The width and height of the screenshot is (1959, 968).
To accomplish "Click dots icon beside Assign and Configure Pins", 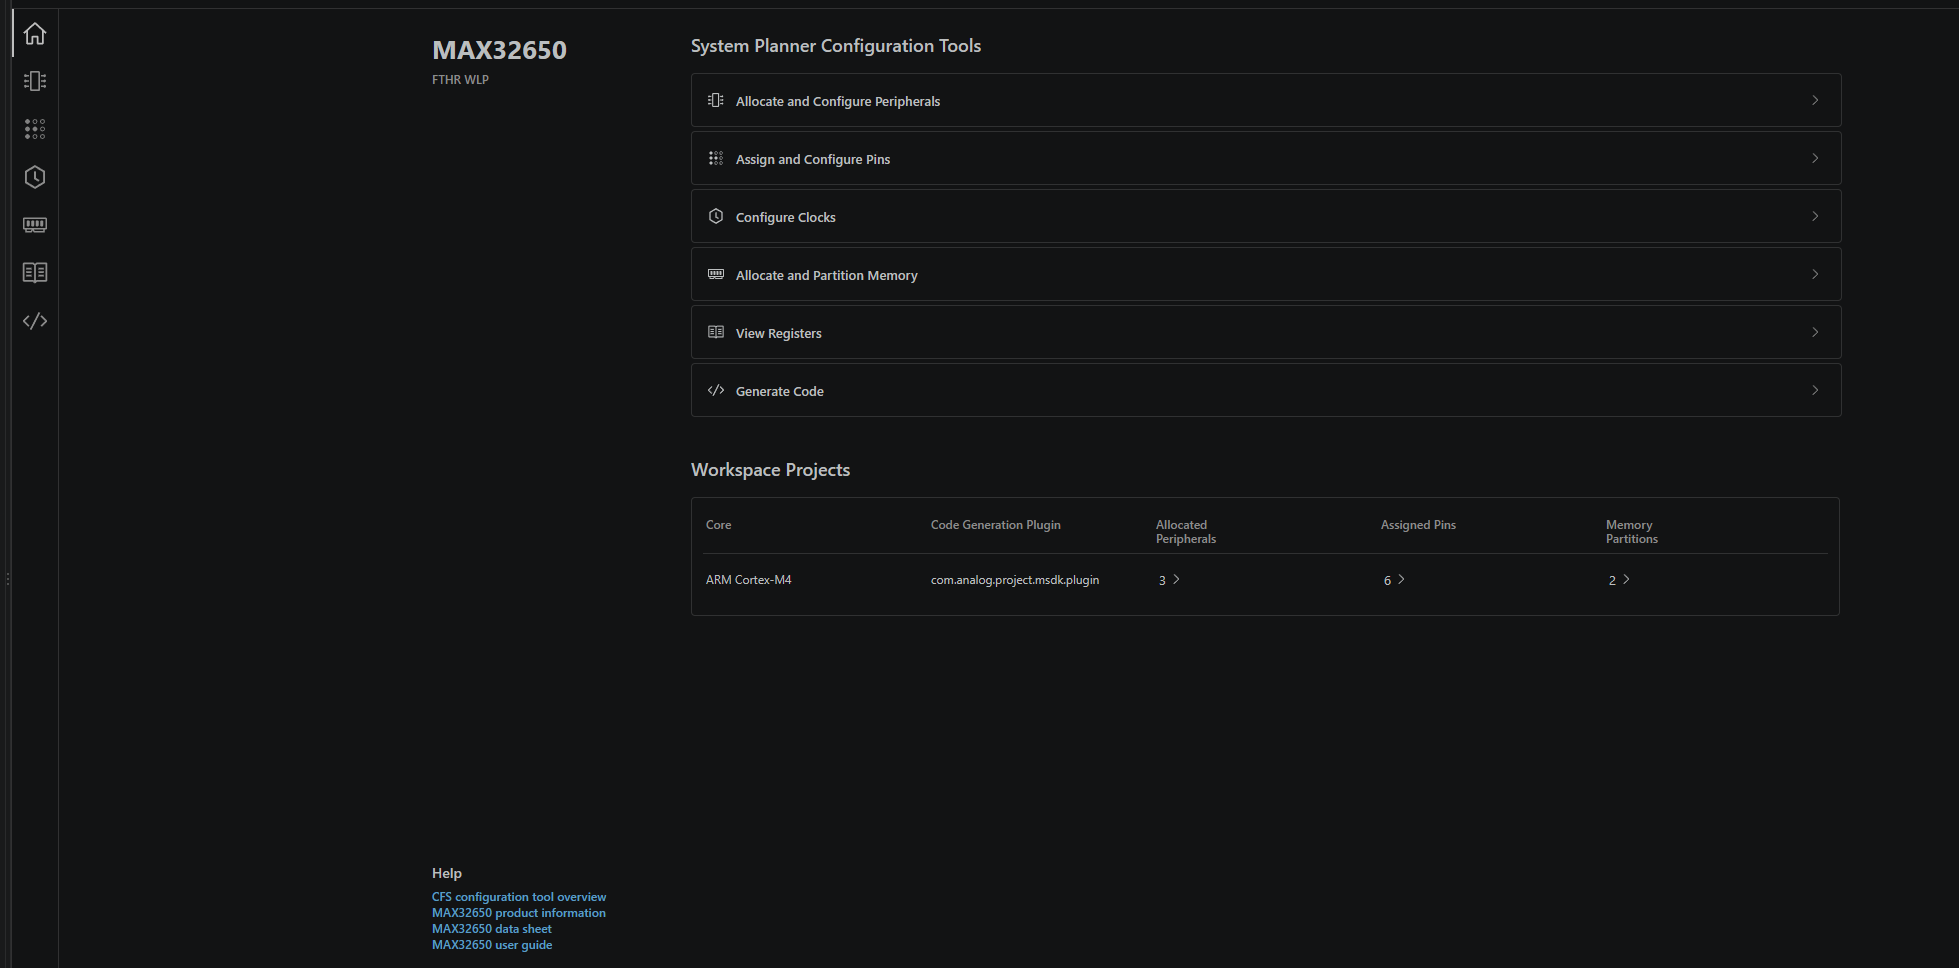I will click(716, 158).
